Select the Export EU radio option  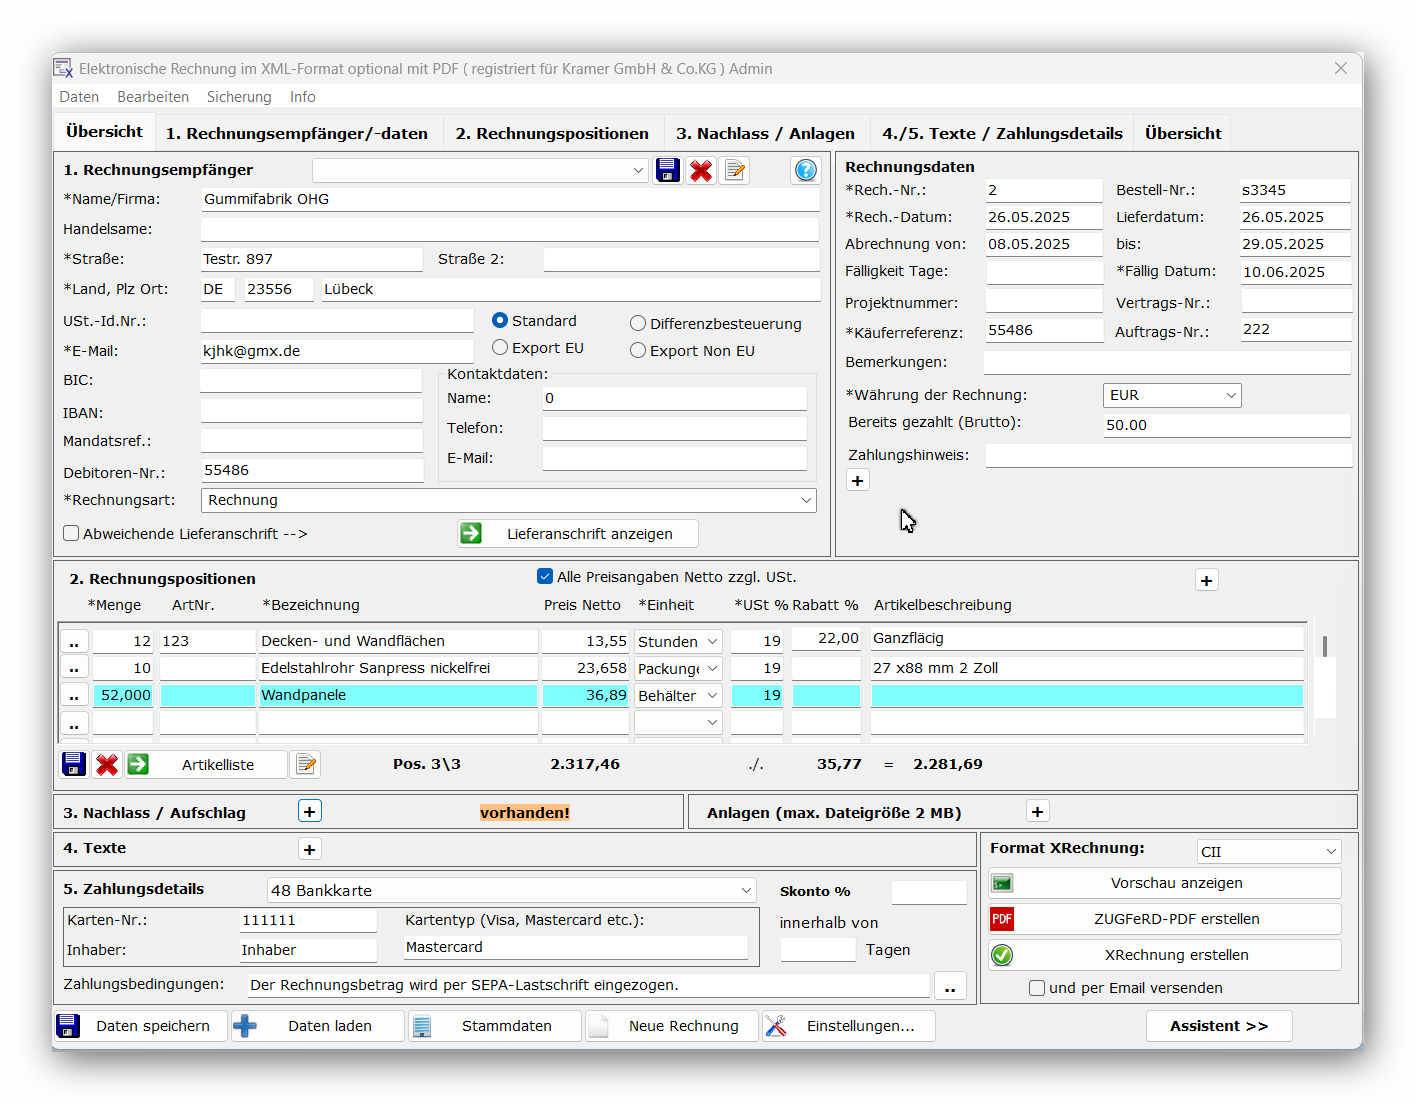(x=500, y=348)
